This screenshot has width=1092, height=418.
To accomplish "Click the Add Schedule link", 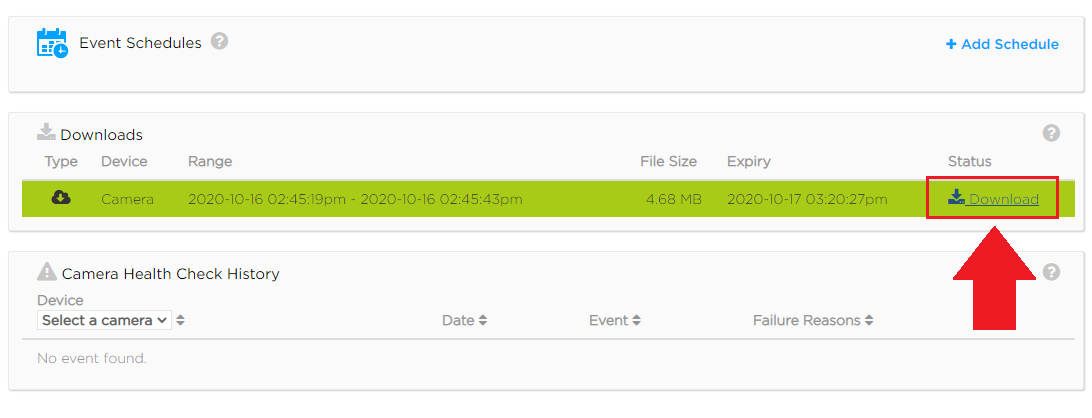I will tap(1002, 44).
